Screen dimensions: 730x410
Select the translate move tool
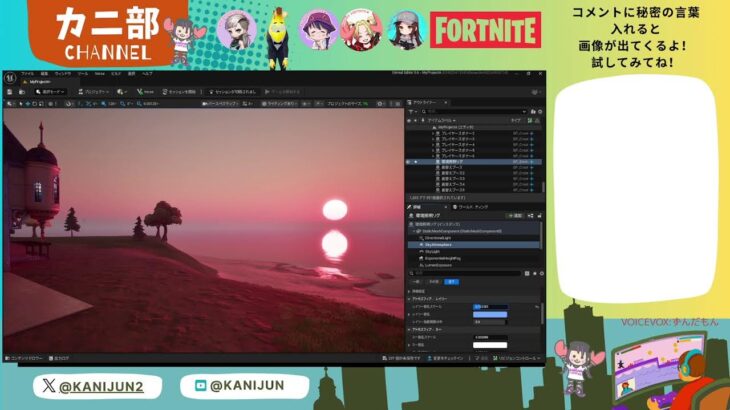[27, 104]
